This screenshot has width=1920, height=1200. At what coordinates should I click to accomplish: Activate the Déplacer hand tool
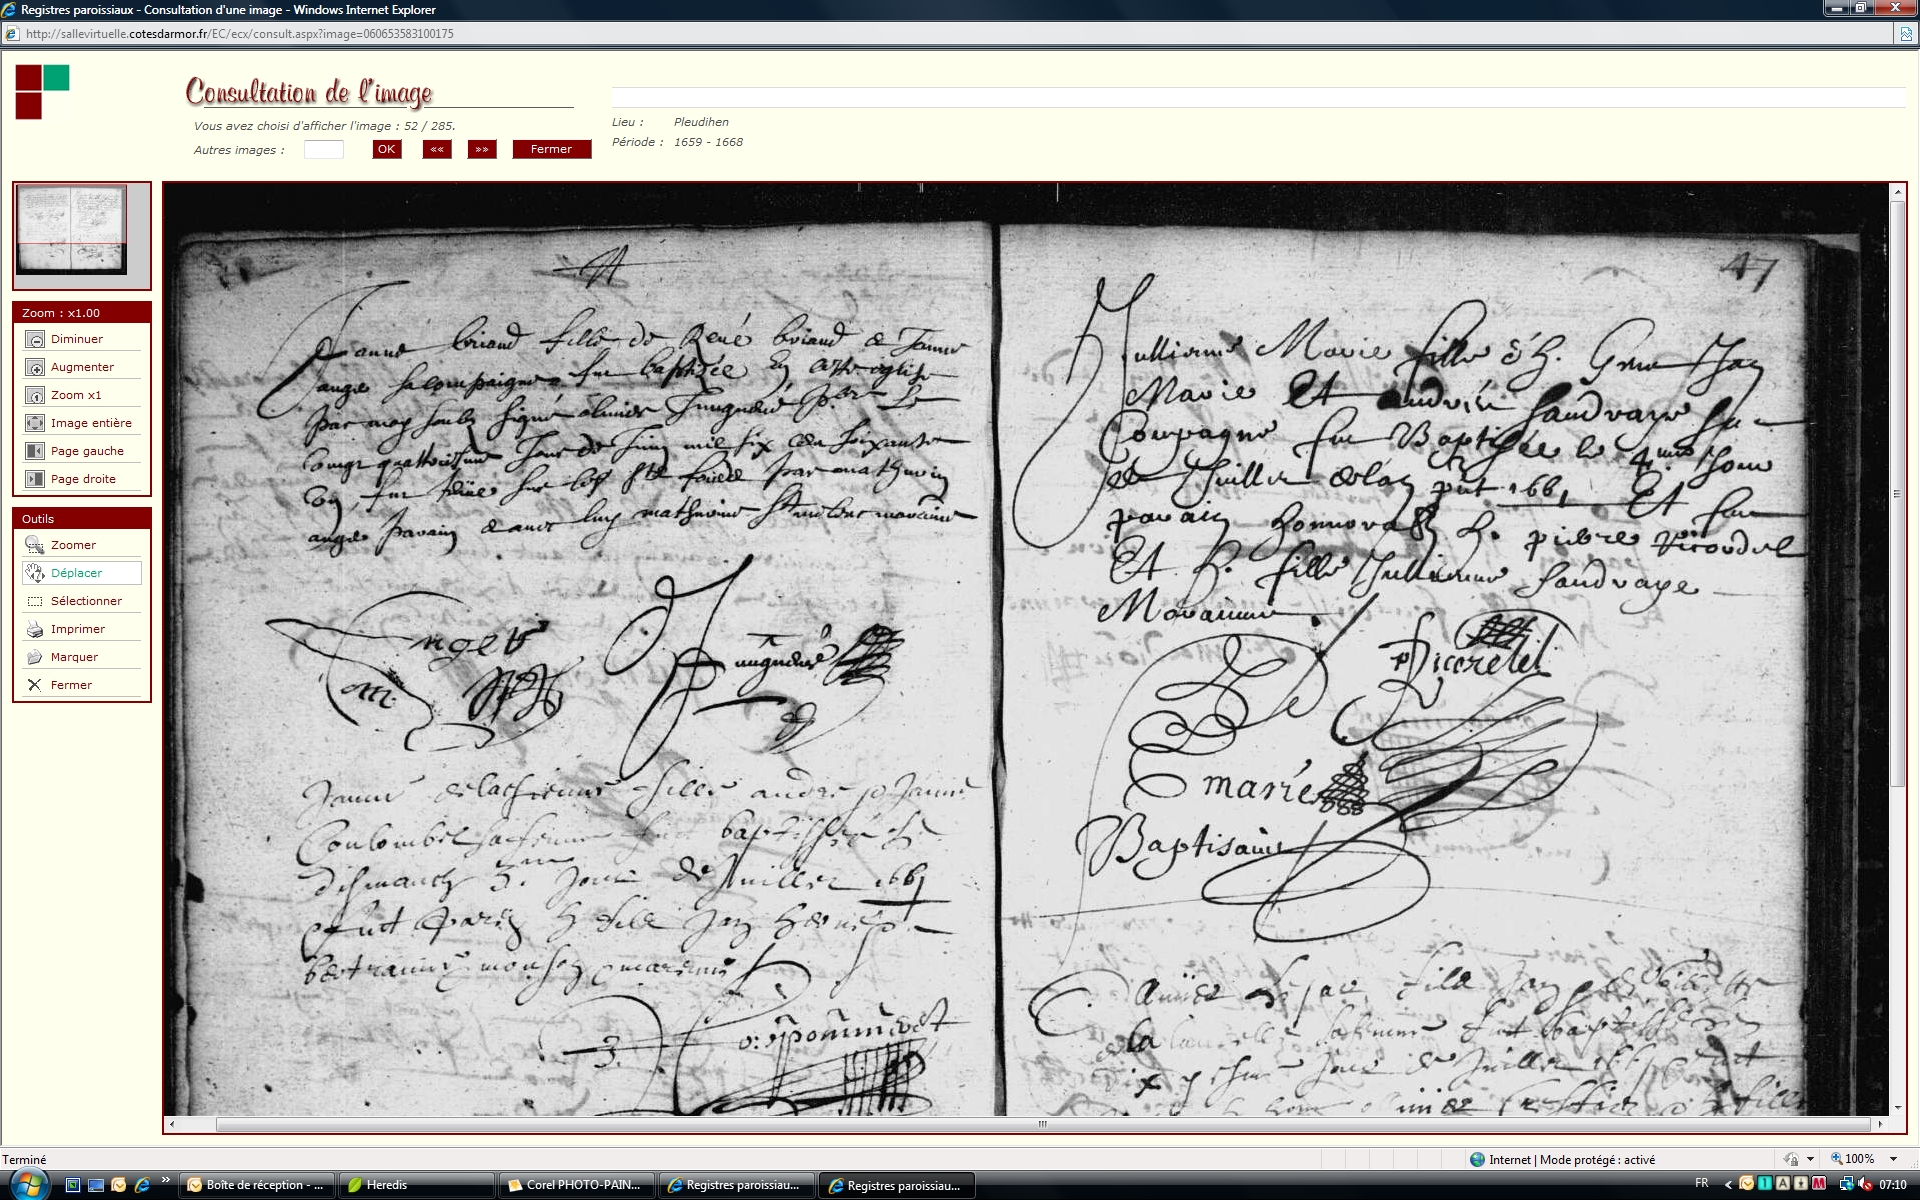[35, 574]
